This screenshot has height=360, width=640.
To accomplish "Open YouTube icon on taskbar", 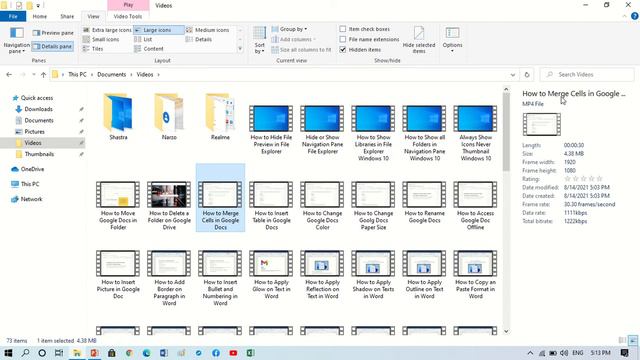I will pyautogui.click(x=233, y=353).
